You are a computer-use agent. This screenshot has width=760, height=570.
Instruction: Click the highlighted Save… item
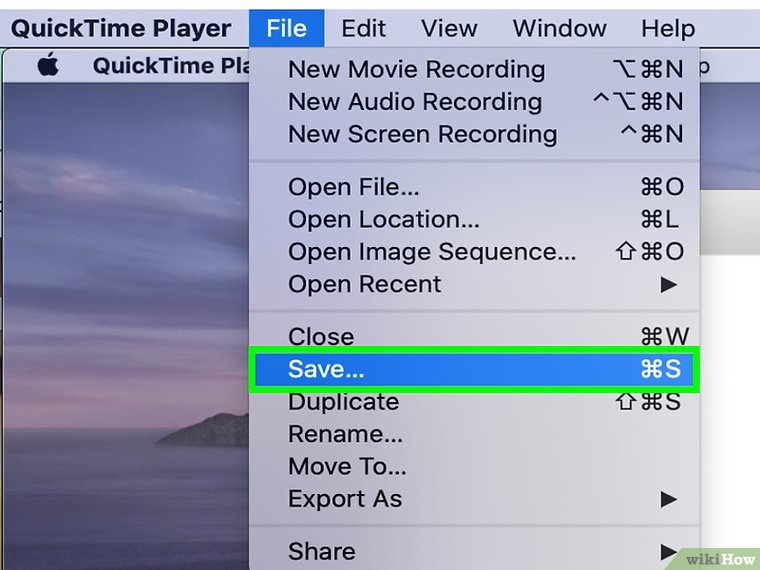pyautogui.click(x=326, y=369)
